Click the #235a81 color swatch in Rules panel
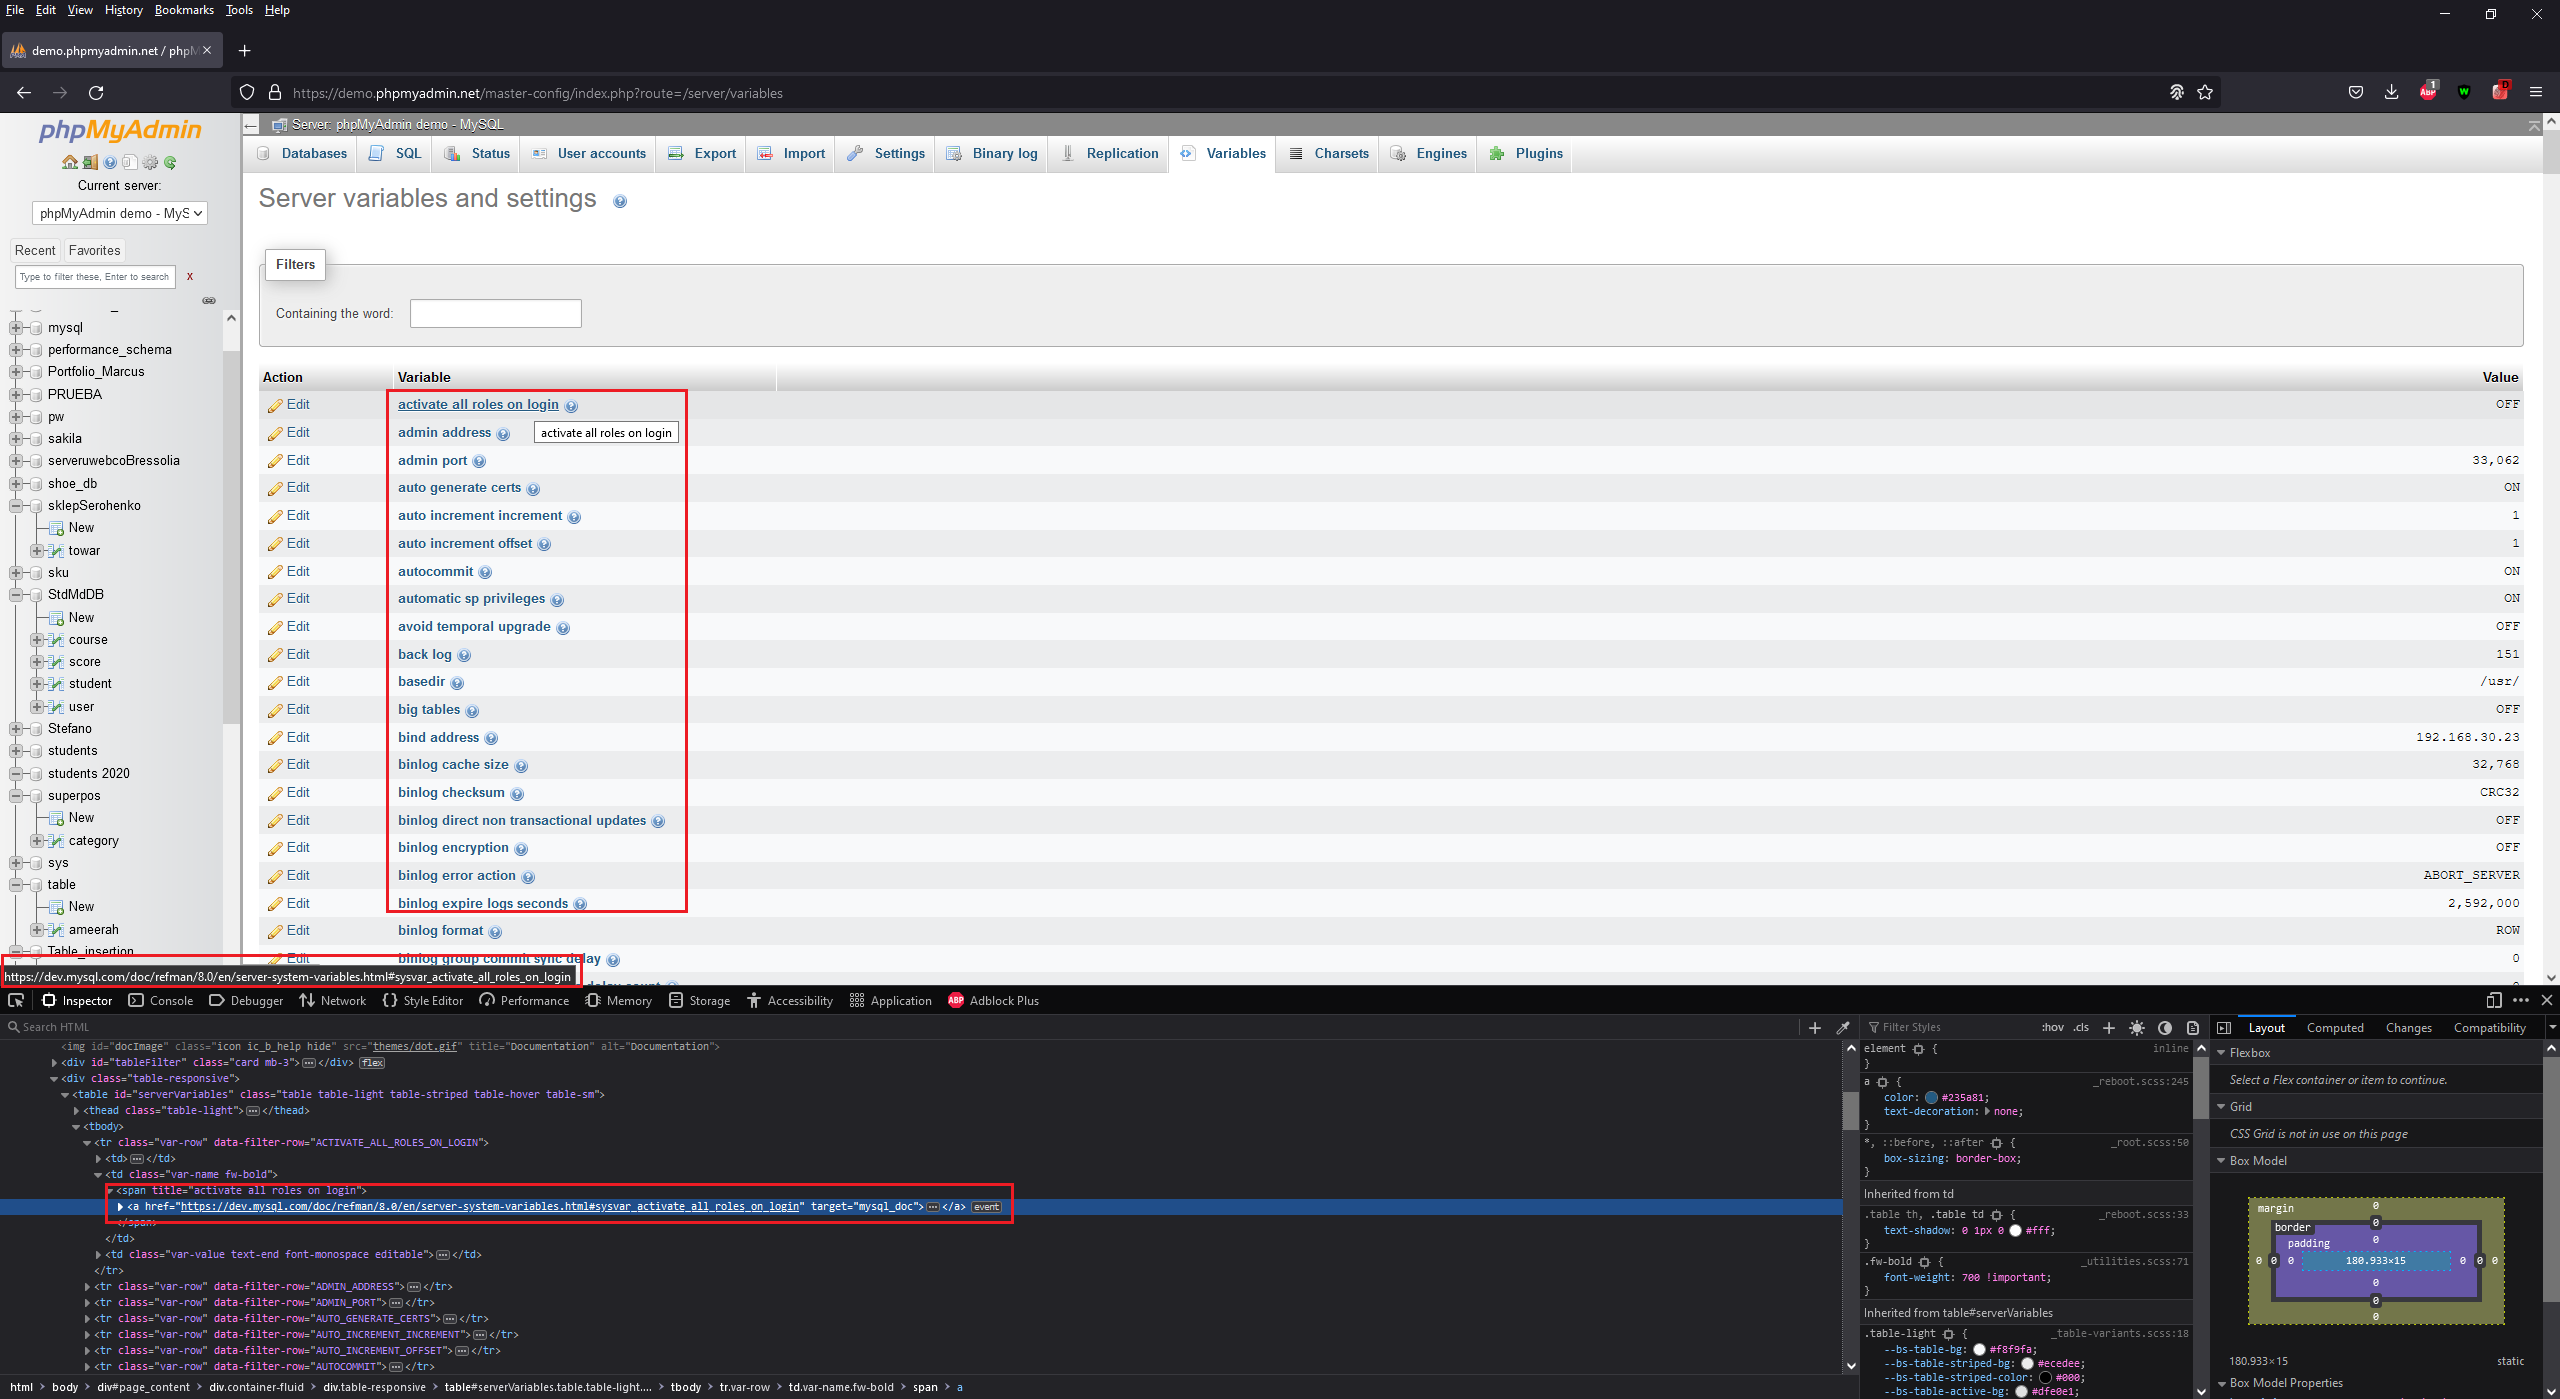Viewport: 2560px width, 1399px height. (1929, 1096)
